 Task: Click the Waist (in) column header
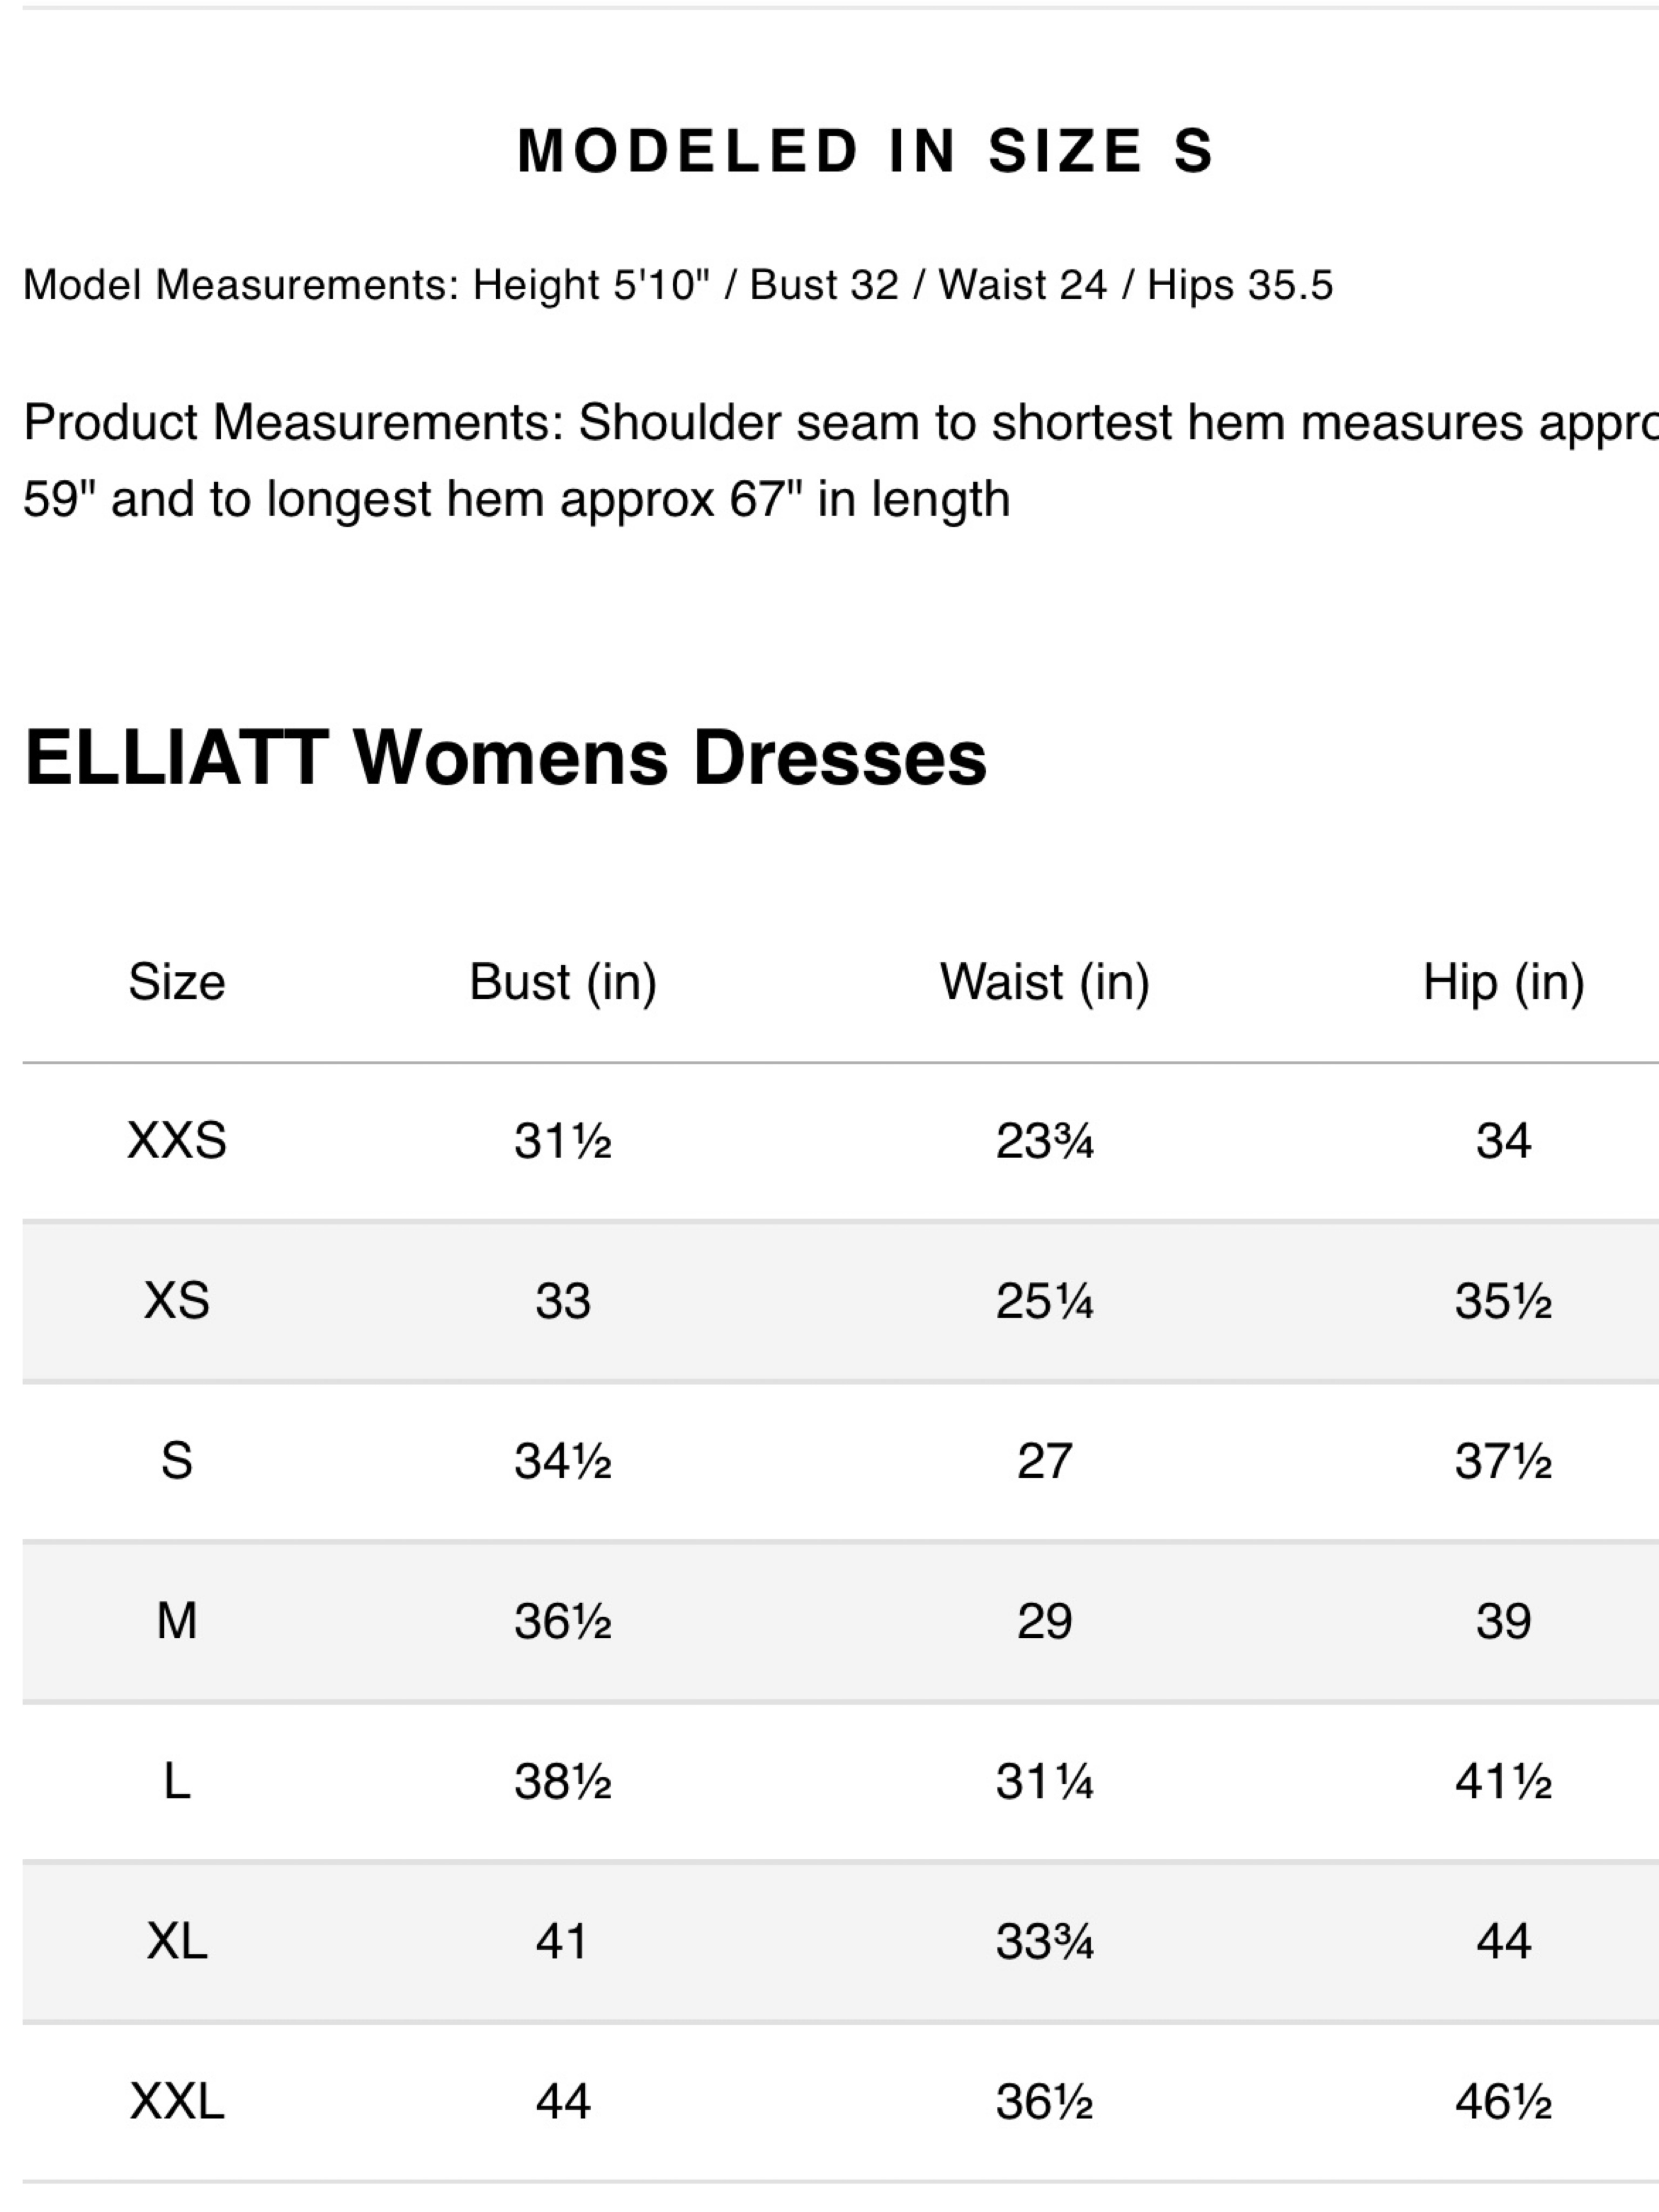[x=1045, y=982]
